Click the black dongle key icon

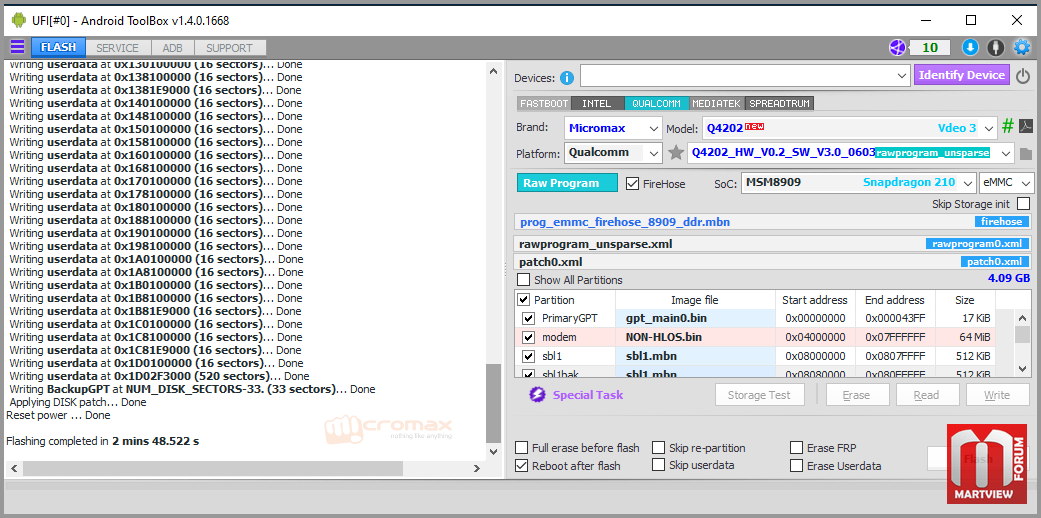click(x=995, y=47)
